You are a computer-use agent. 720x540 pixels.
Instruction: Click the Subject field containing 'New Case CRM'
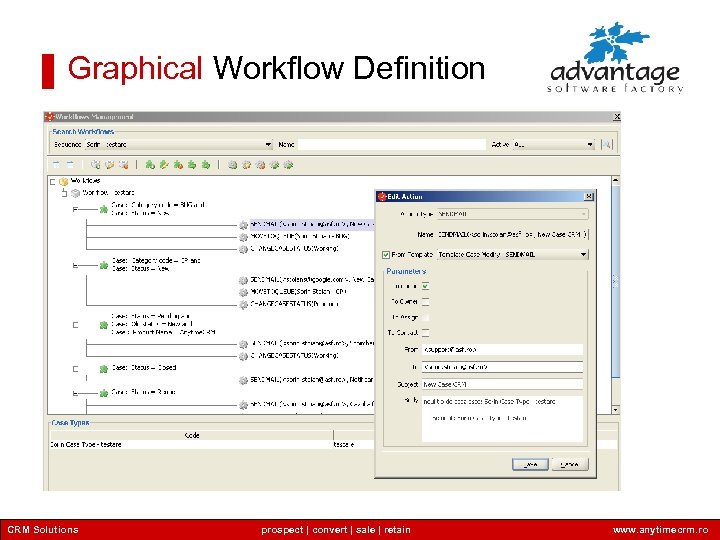point(502,384)
